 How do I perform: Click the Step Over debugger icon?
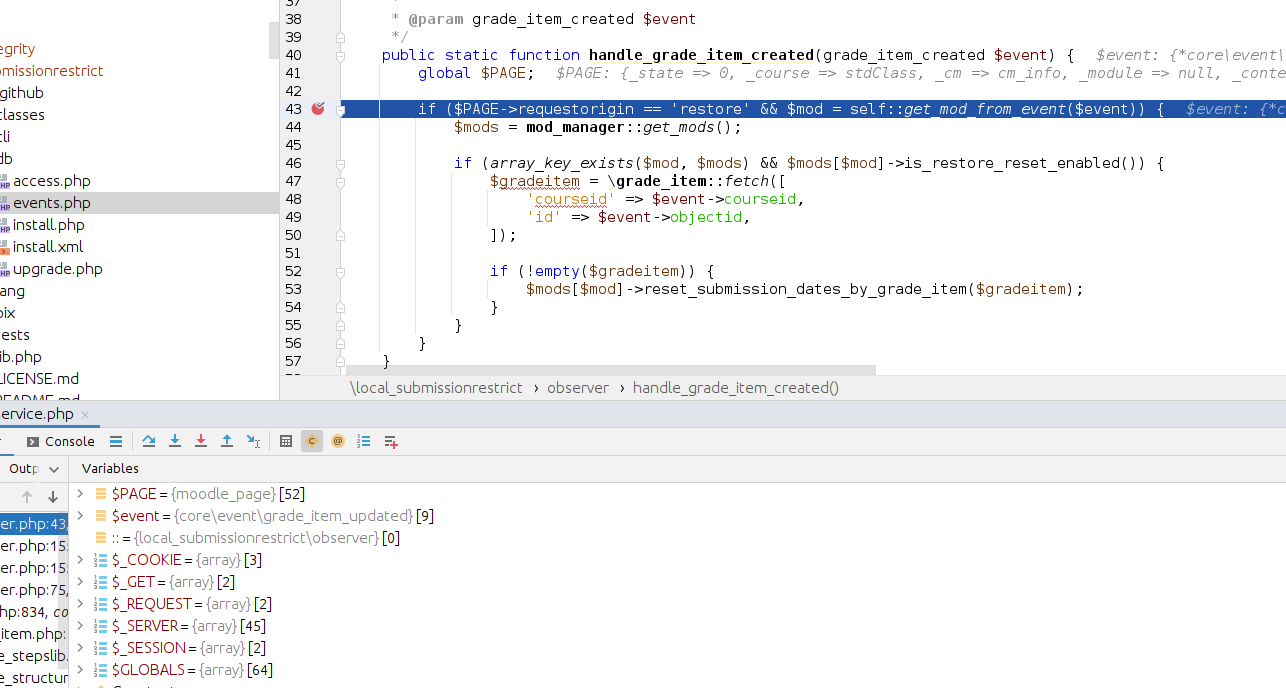(x=149, y=441)
